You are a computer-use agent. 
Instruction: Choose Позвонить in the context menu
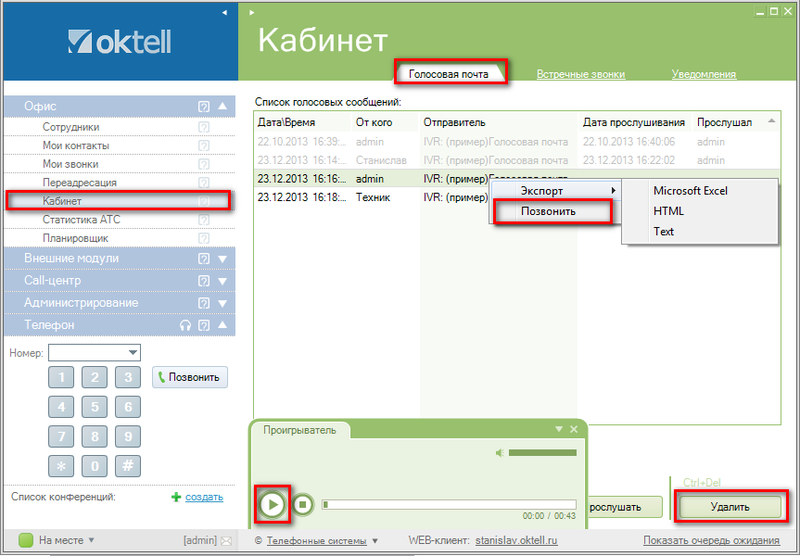coord(548,212)
